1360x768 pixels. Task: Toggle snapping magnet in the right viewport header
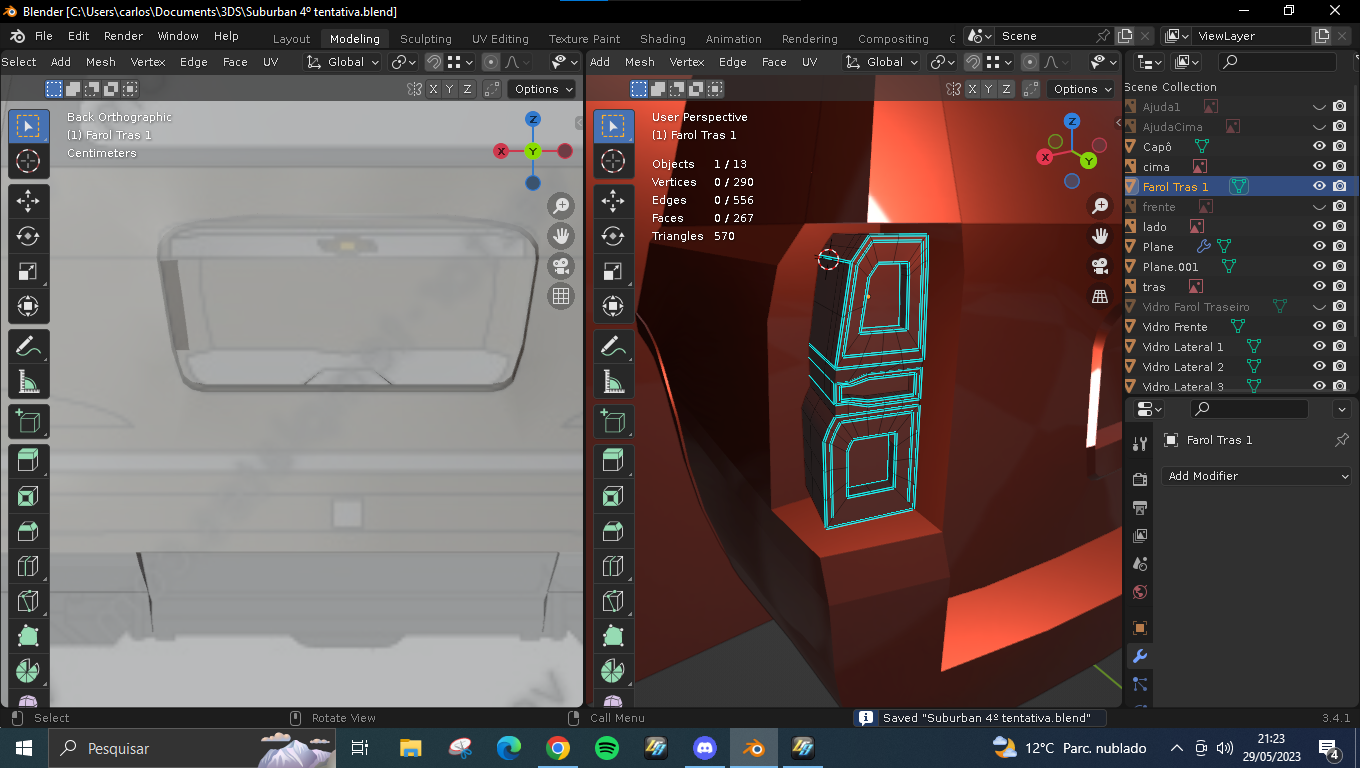coord(972,62)
